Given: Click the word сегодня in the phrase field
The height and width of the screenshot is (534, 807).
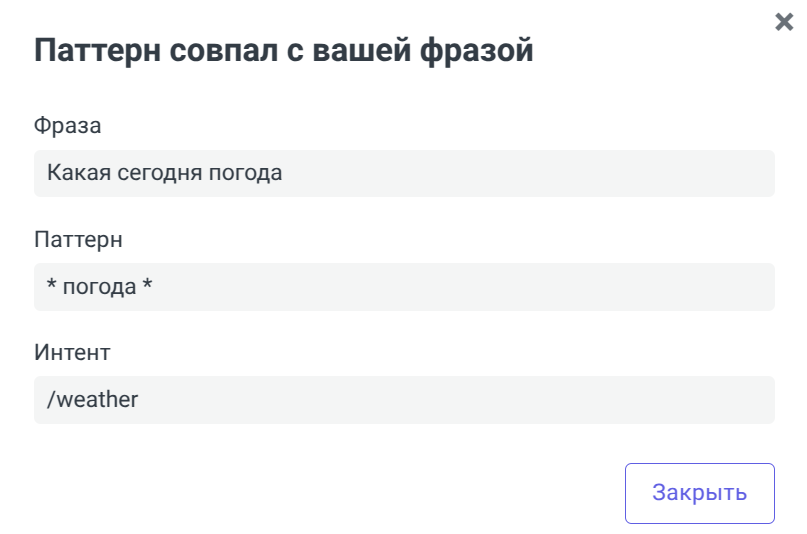Looking at the screenshot, I should coord(156,173).
